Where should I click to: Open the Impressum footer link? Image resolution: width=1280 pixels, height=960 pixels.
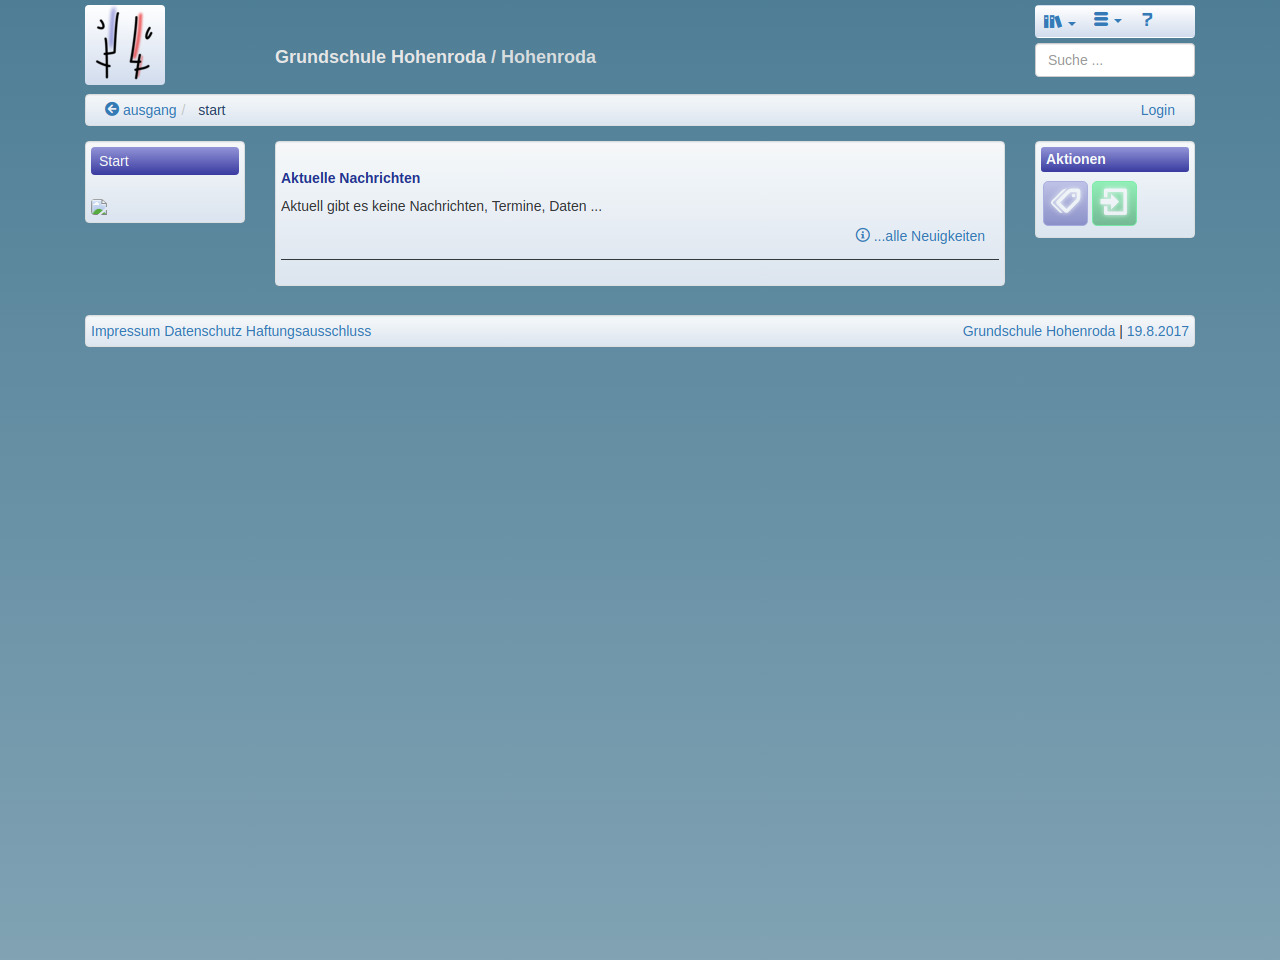125,331
